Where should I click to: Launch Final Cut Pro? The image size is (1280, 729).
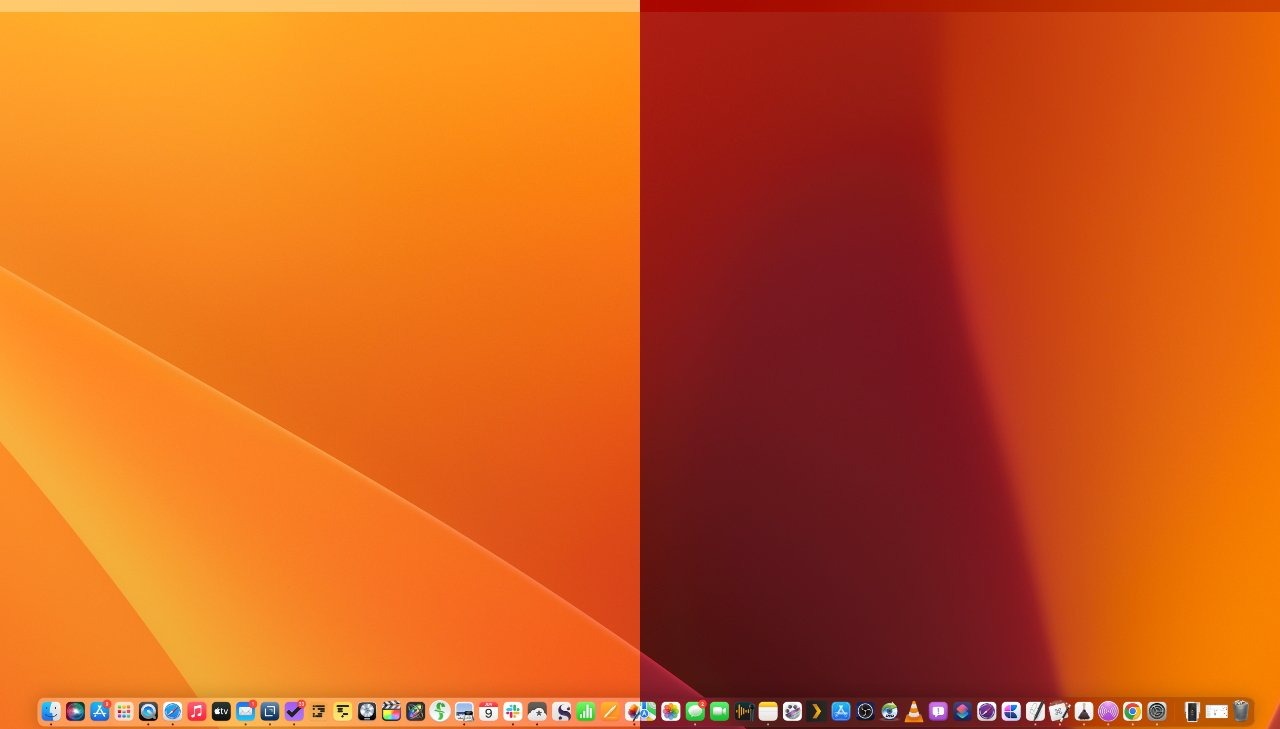(389, 712)
